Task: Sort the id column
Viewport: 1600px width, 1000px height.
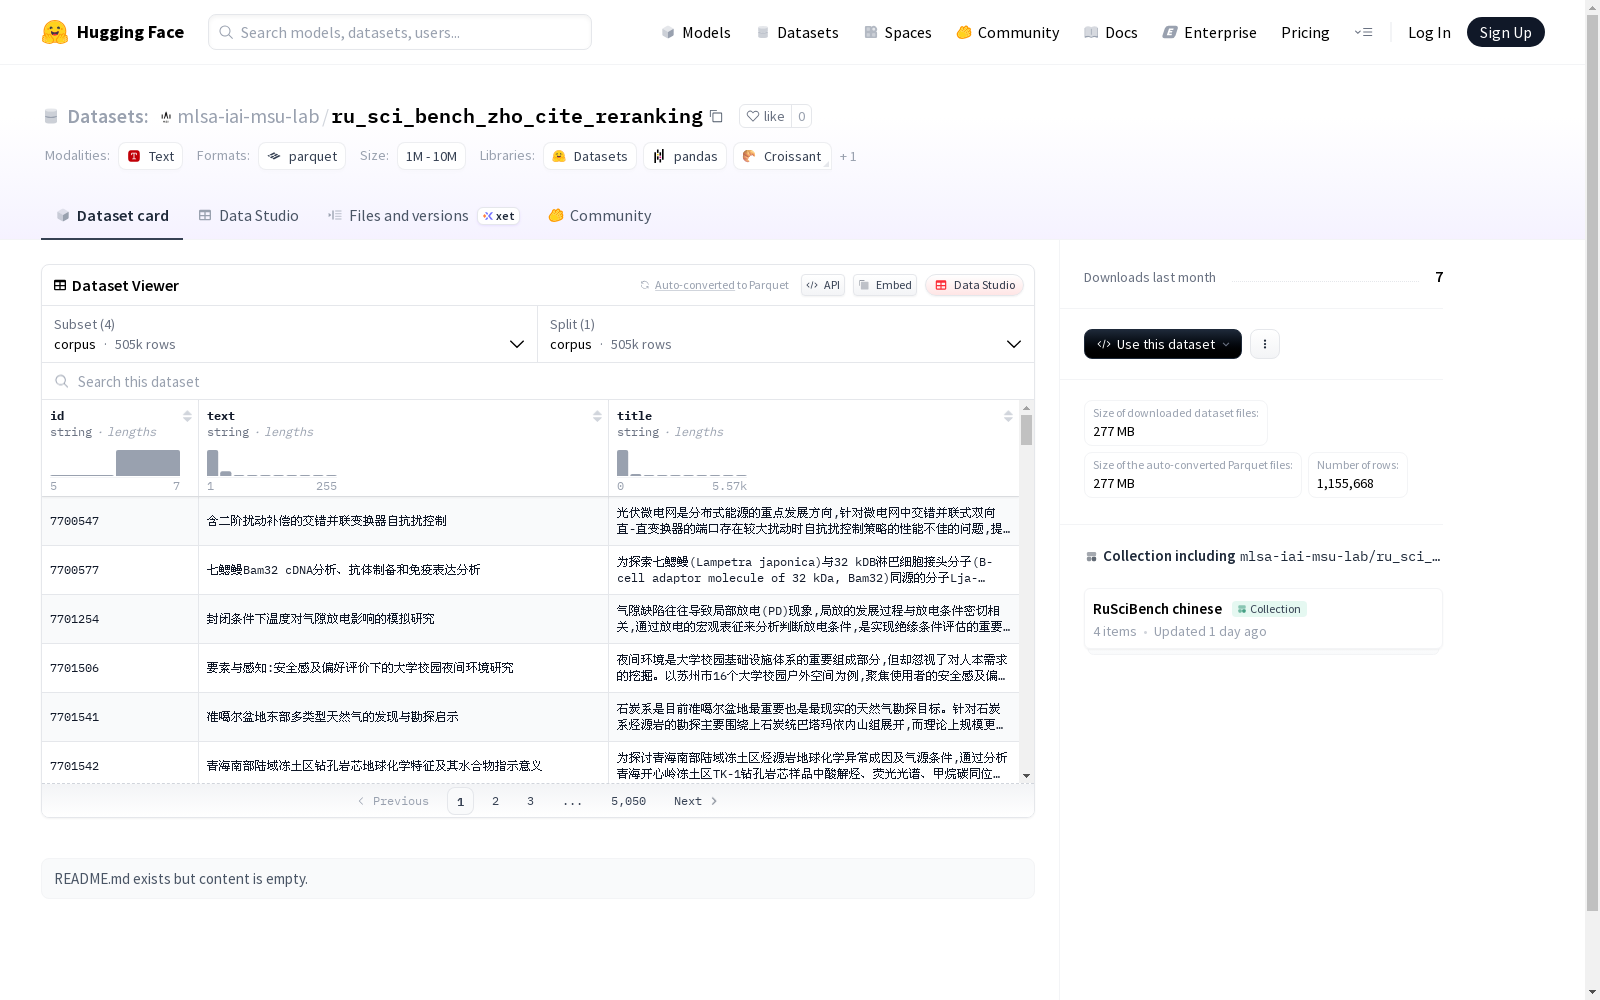Action: [x=187, y=416]
